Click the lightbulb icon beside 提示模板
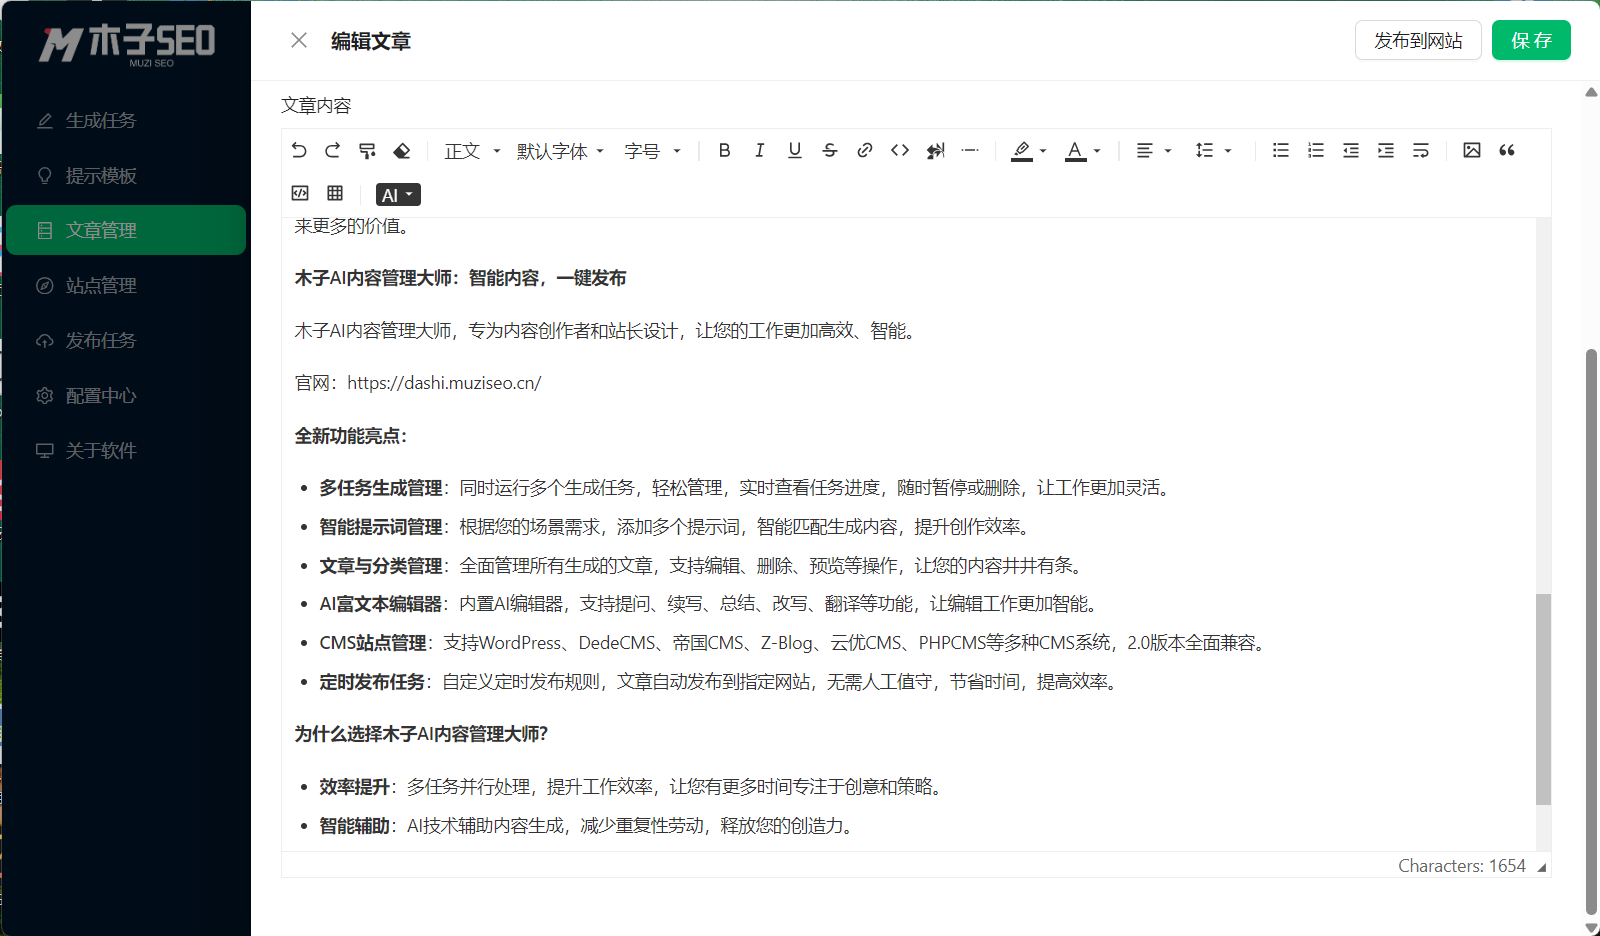The image size is (1600, 936). tap(45, 175)
